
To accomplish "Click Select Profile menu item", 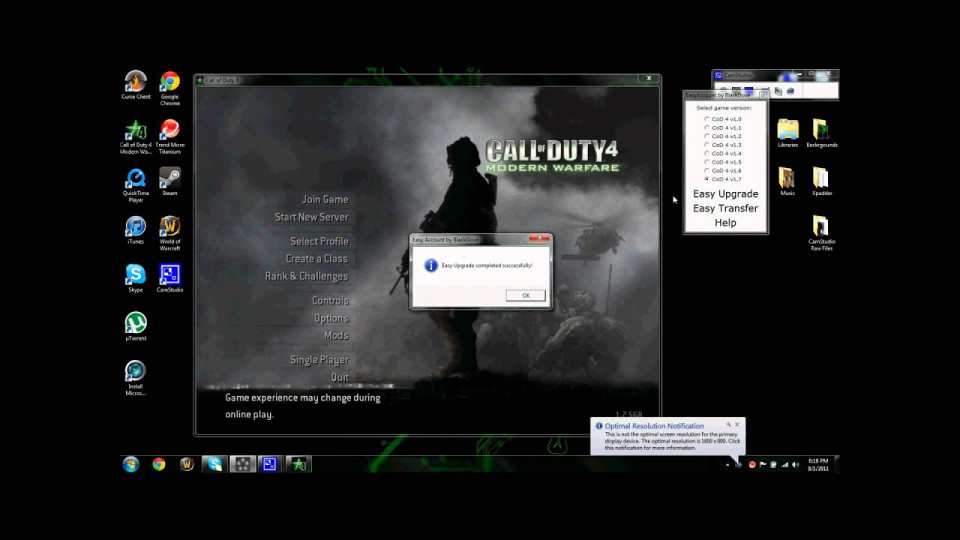I will pyautogui.click(x=319, y=241).
